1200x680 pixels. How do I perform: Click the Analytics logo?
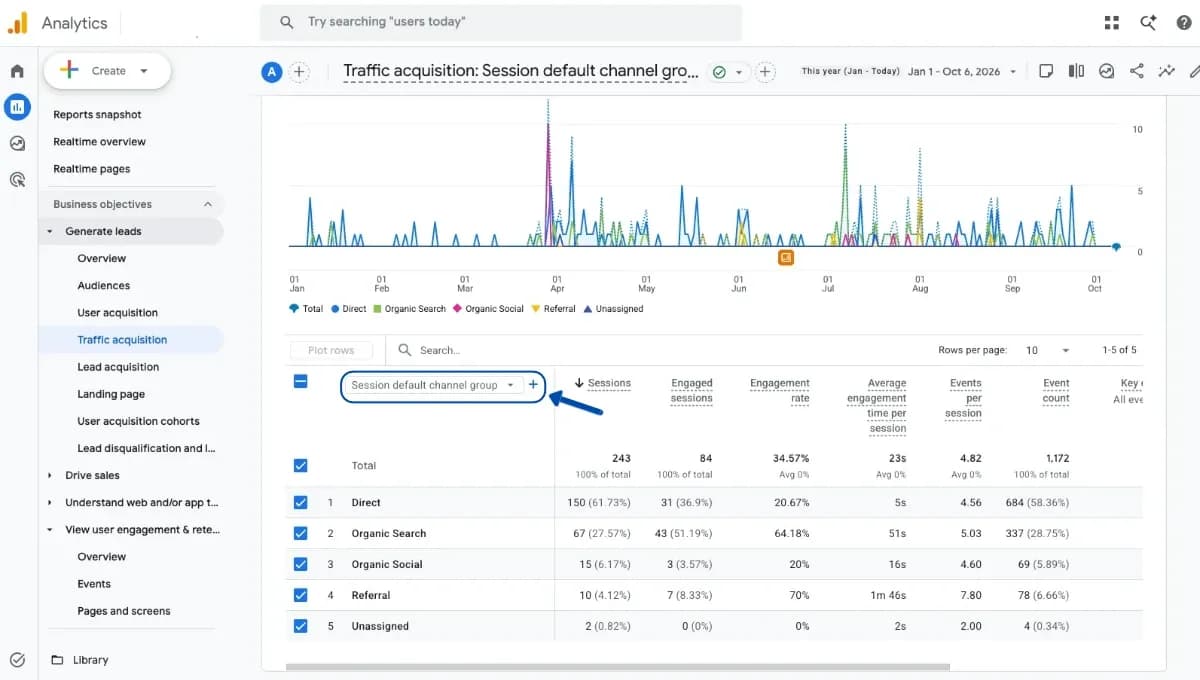coord(18,22)
